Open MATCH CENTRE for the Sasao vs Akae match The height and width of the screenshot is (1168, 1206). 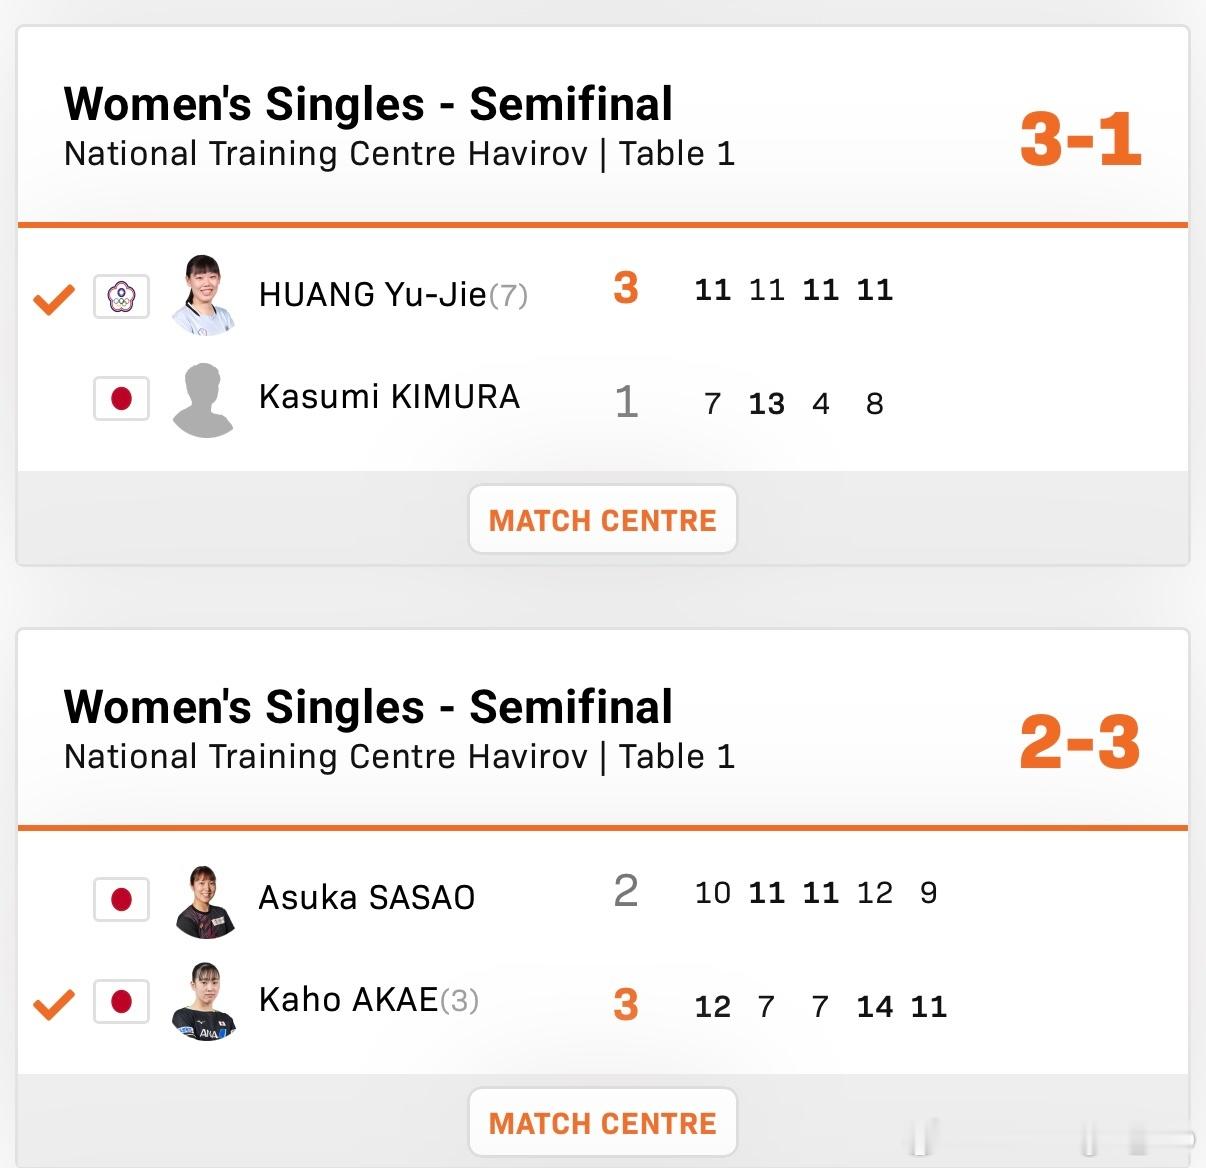603,1123
